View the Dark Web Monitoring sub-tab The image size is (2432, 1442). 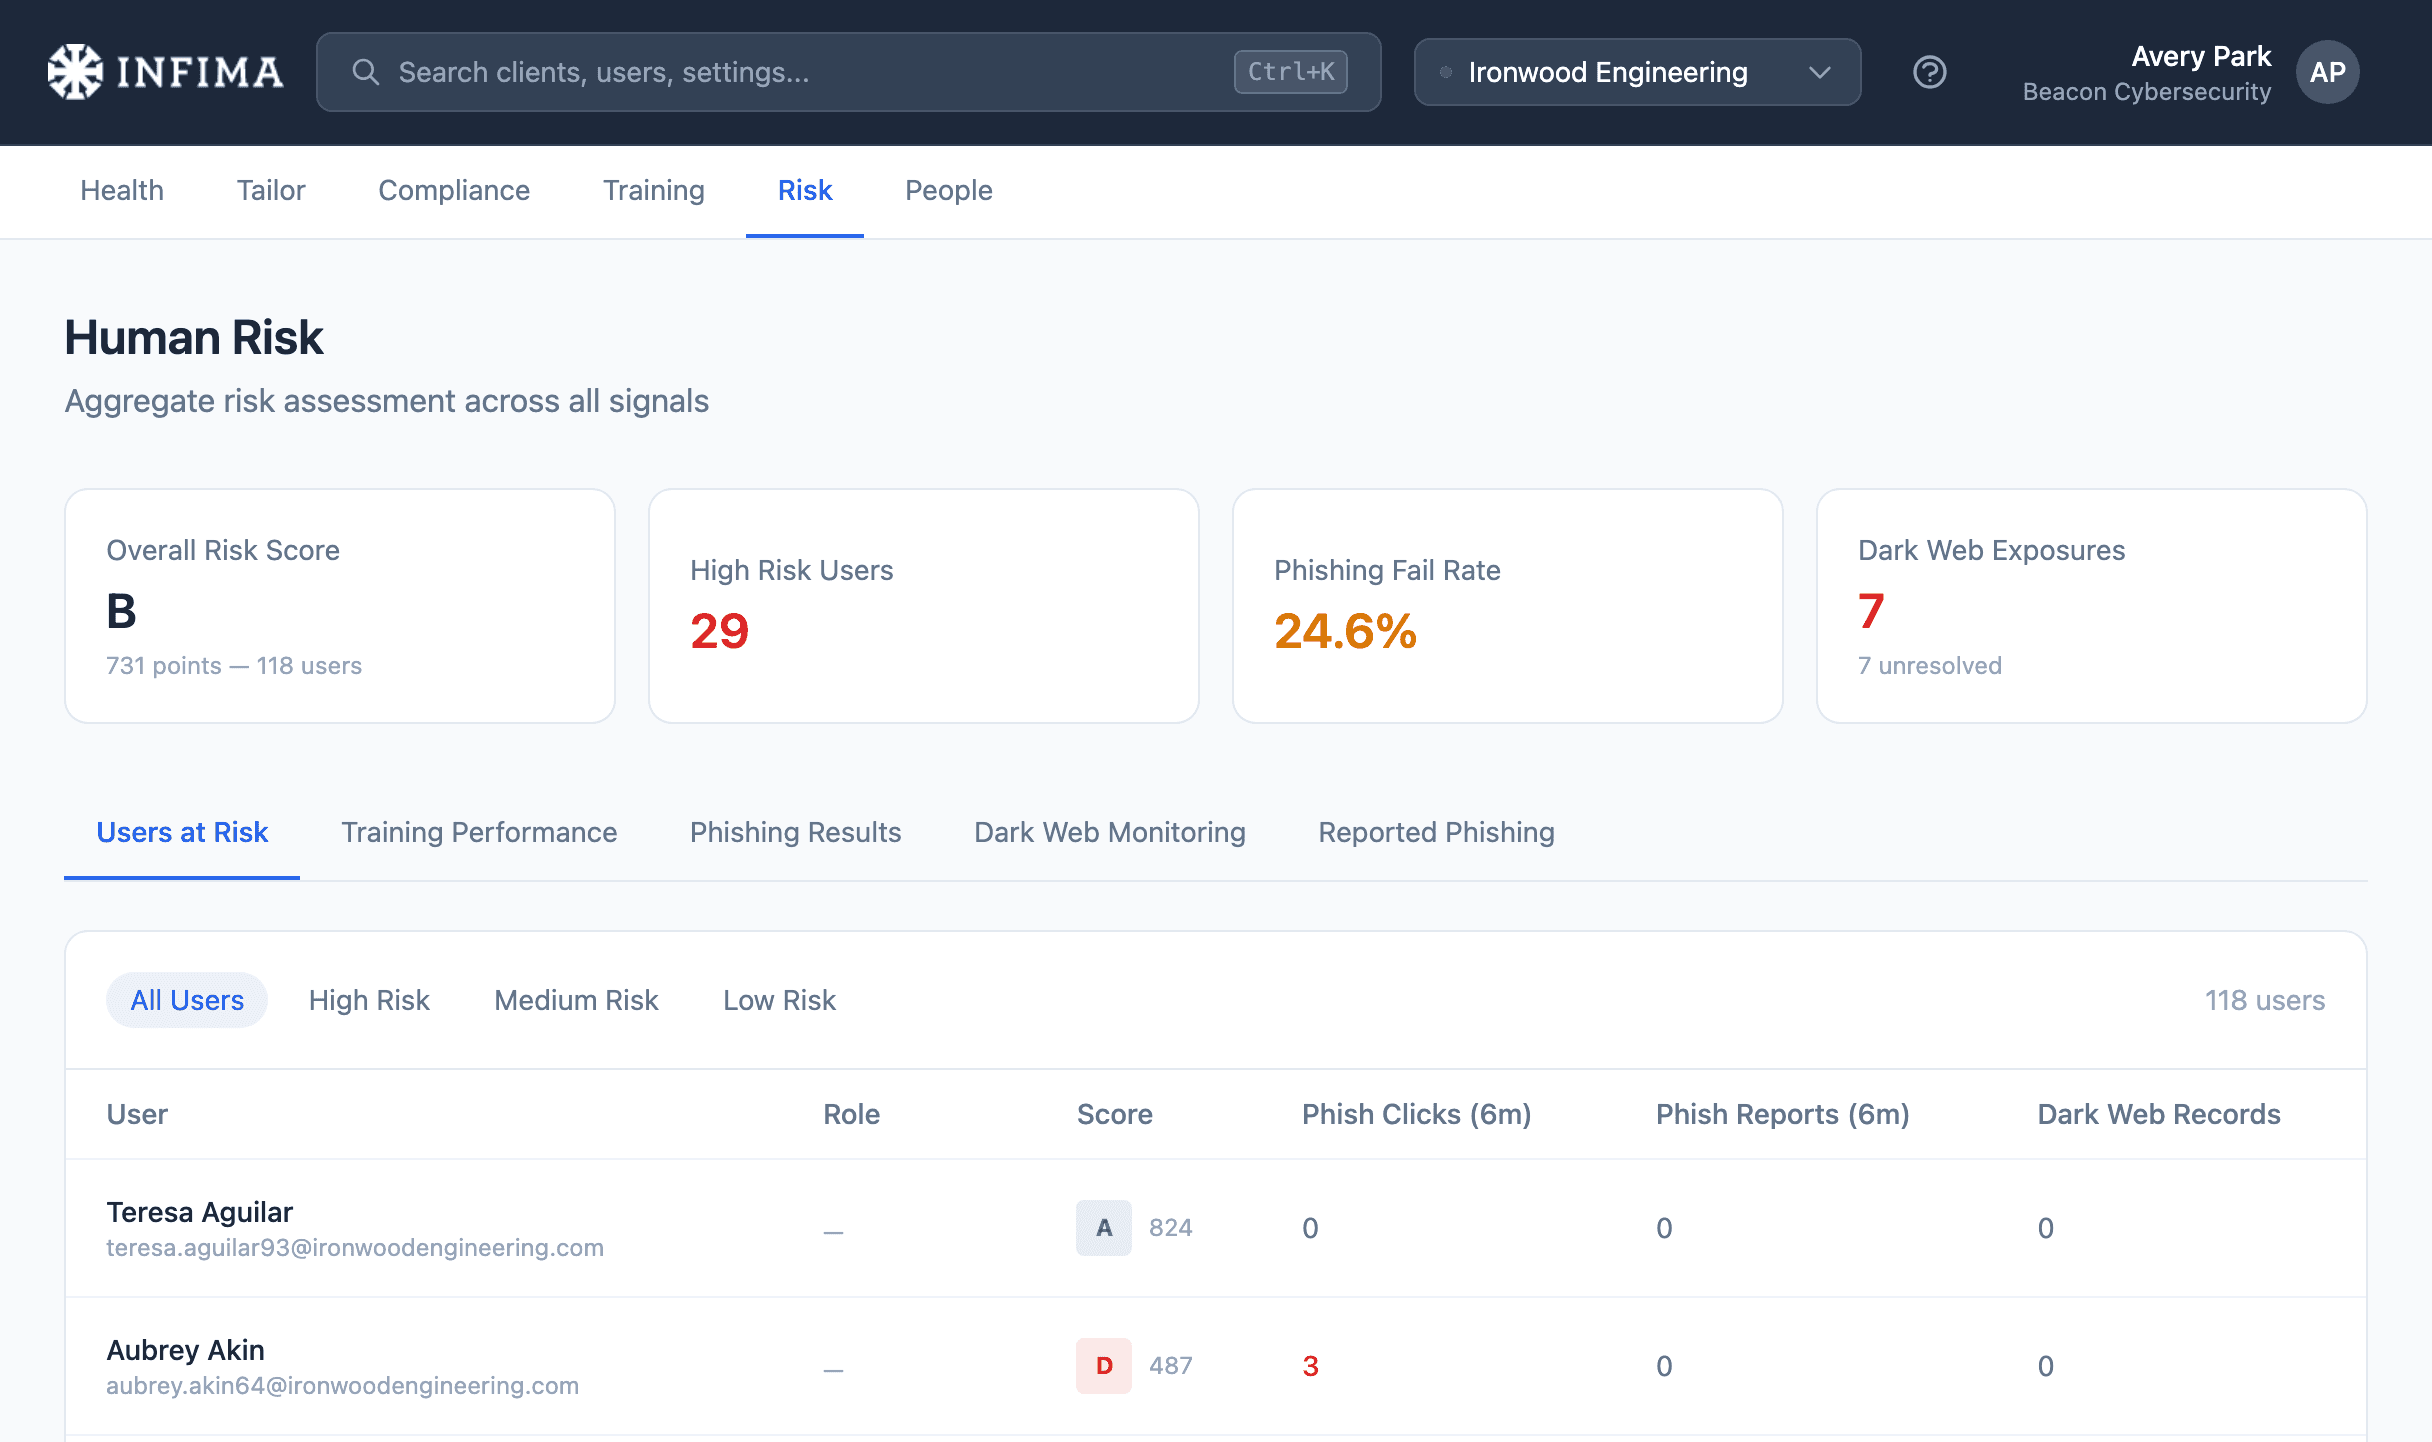click(x=1110, y=832)
